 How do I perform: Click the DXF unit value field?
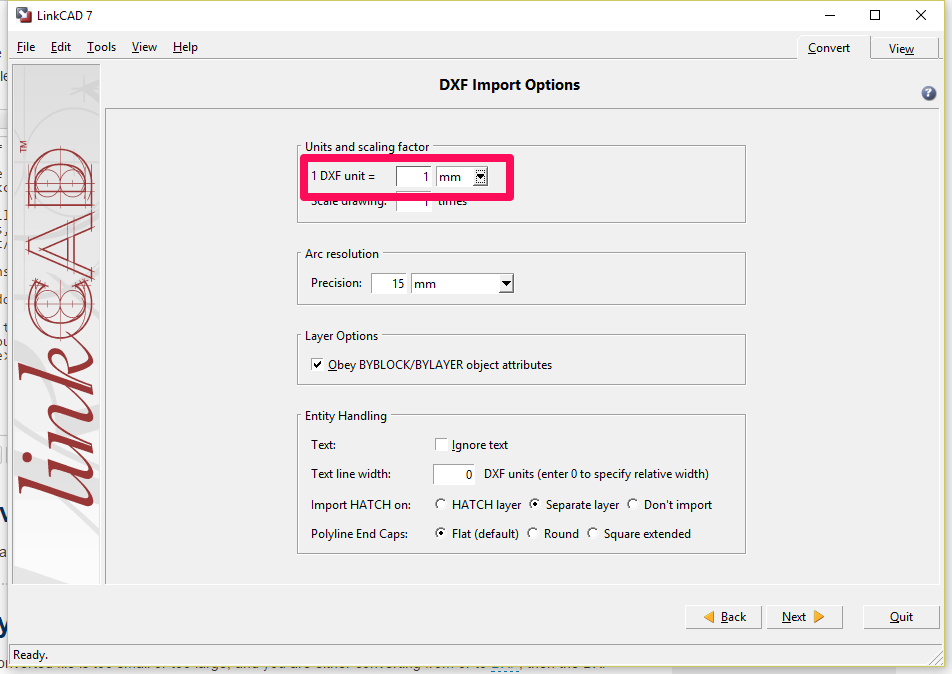[414, 177]
